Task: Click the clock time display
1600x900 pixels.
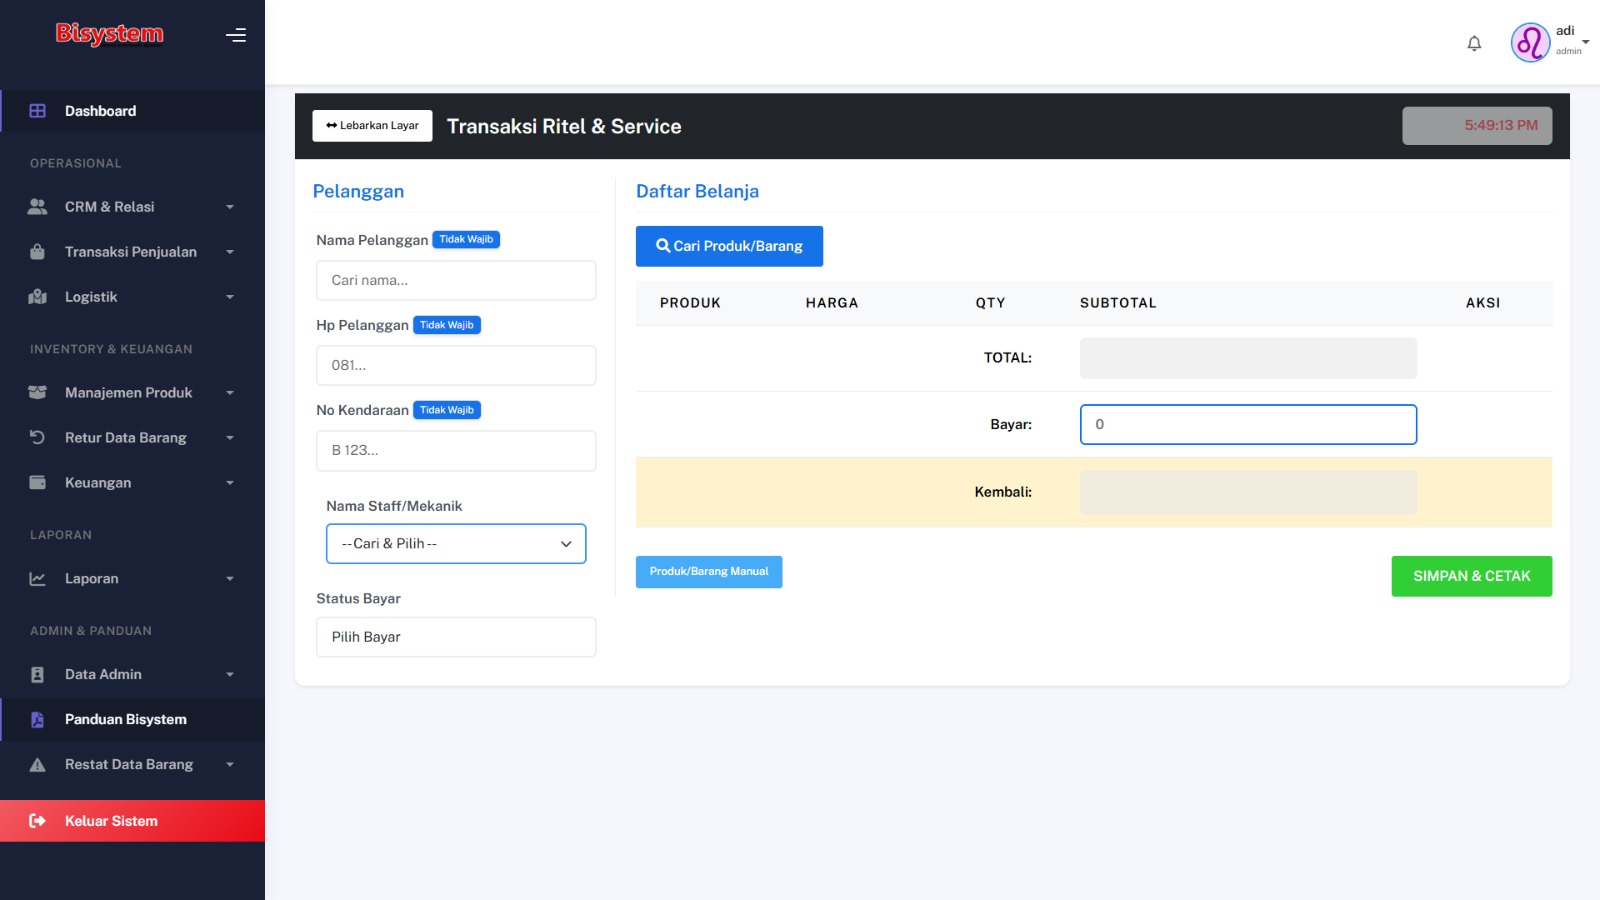Action: [x=1477, y=126]
